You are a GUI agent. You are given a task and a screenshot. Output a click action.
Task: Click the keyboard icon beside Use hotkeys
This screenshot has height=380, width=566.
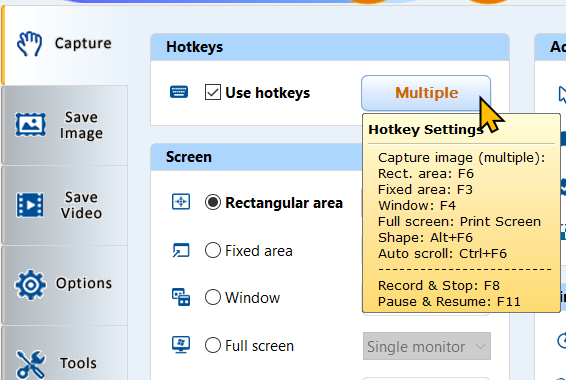(x=179, y=92)
